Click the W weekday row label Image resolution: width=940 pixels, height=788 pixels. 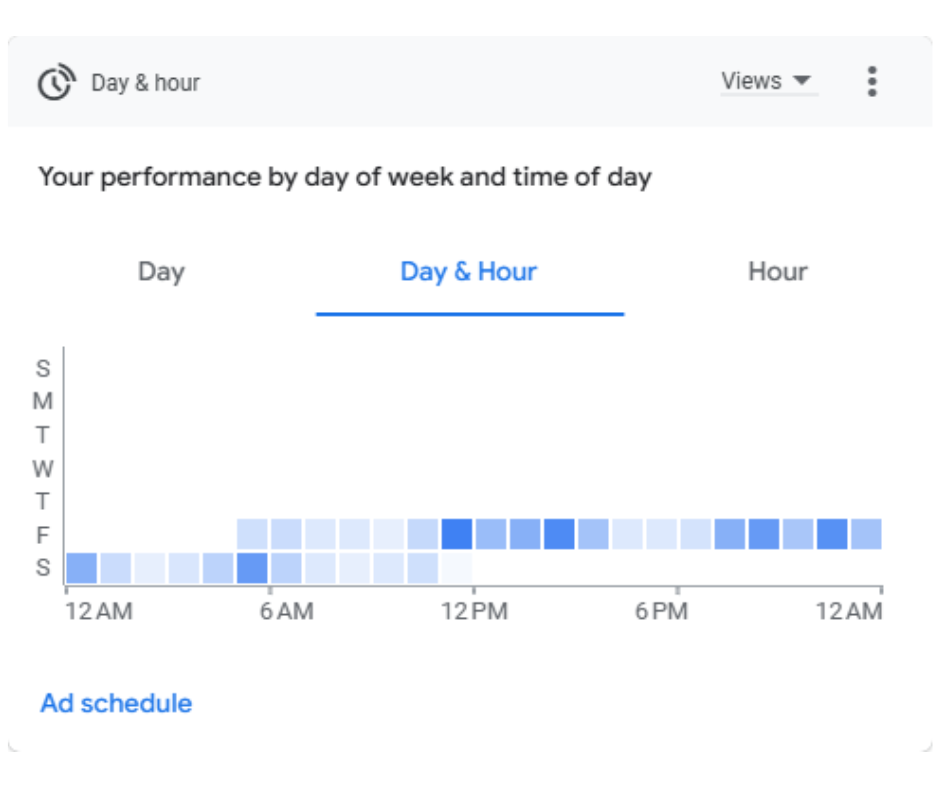click(x=43, y=468)
